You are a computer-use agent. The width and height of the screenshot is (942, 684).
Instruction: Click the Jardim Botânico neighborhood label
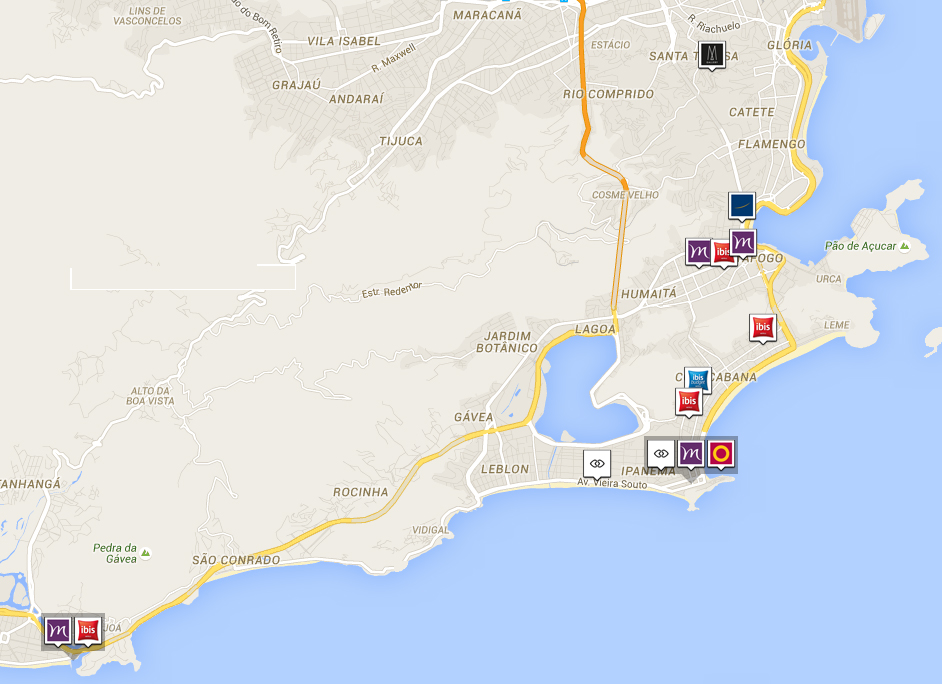(510, 341)
